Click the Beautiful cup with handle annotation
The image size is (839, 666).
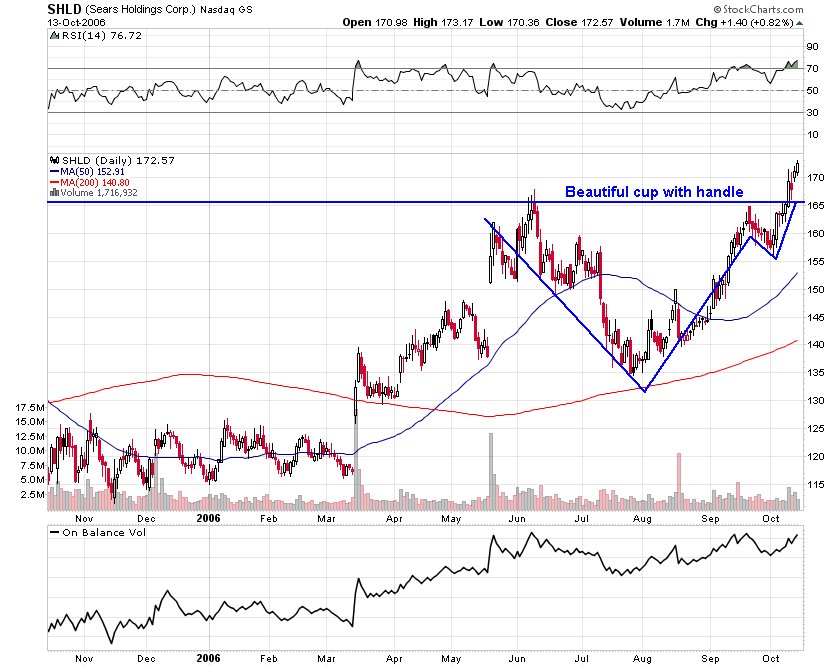(654, 192)
